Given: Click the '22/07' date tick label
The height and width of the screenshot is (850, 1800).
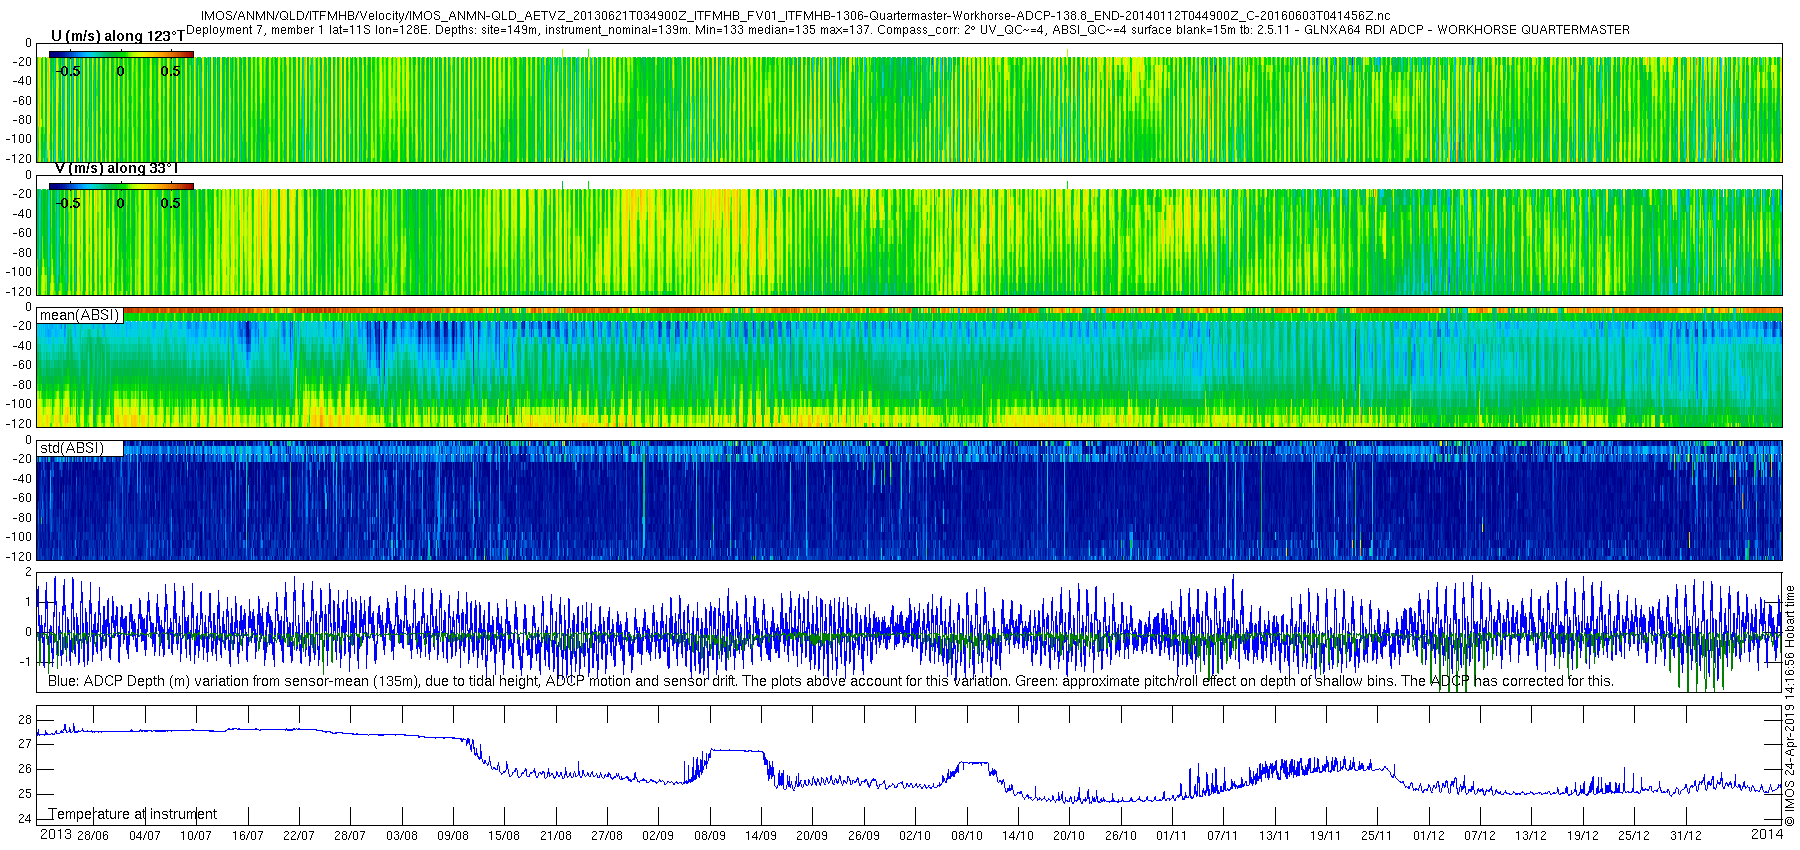Looking at the screenshot, I should point(299,836).
